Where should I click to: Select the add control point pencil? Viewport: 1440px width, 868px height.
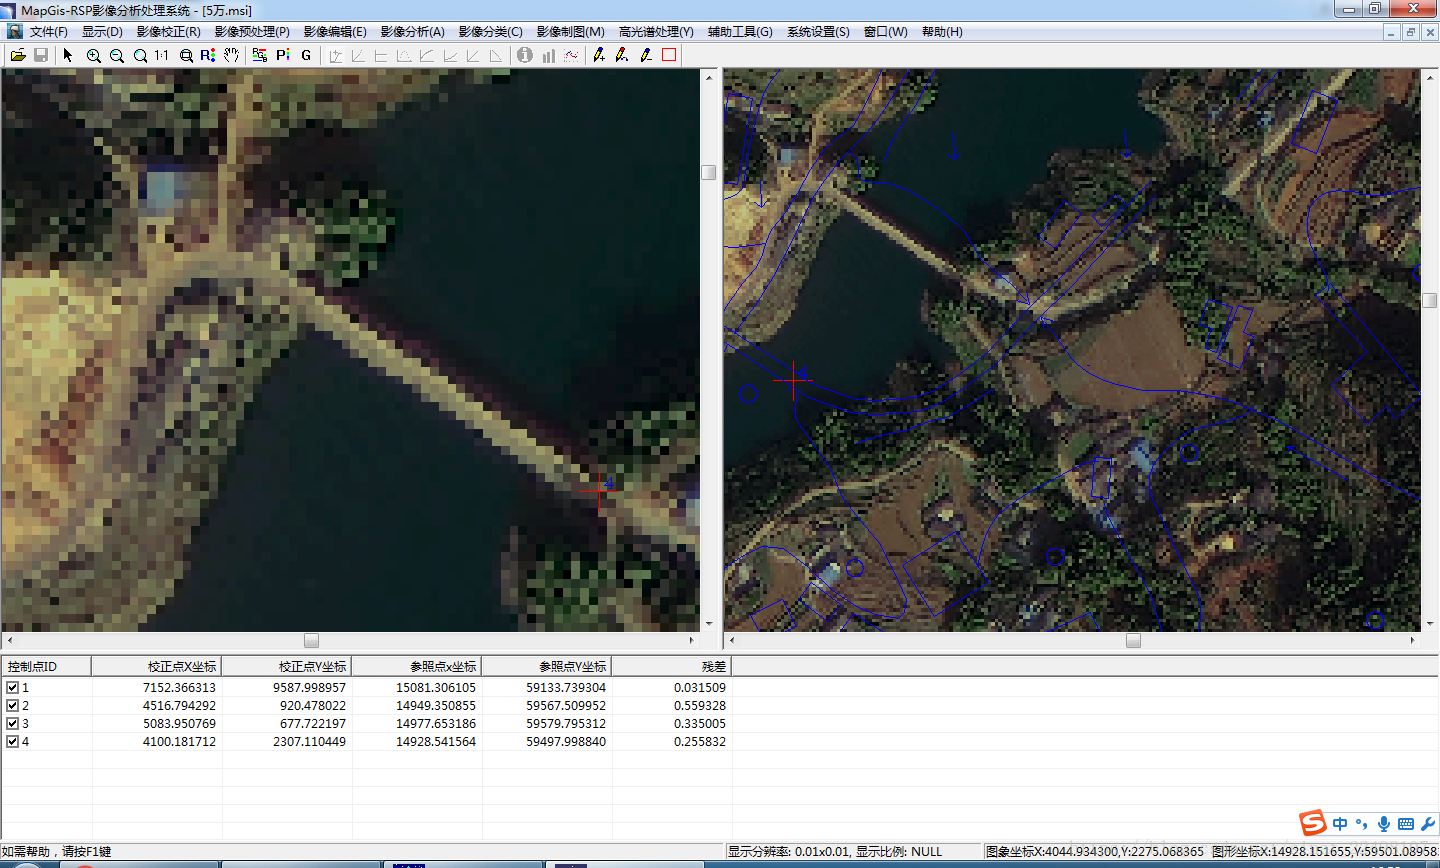599,55
